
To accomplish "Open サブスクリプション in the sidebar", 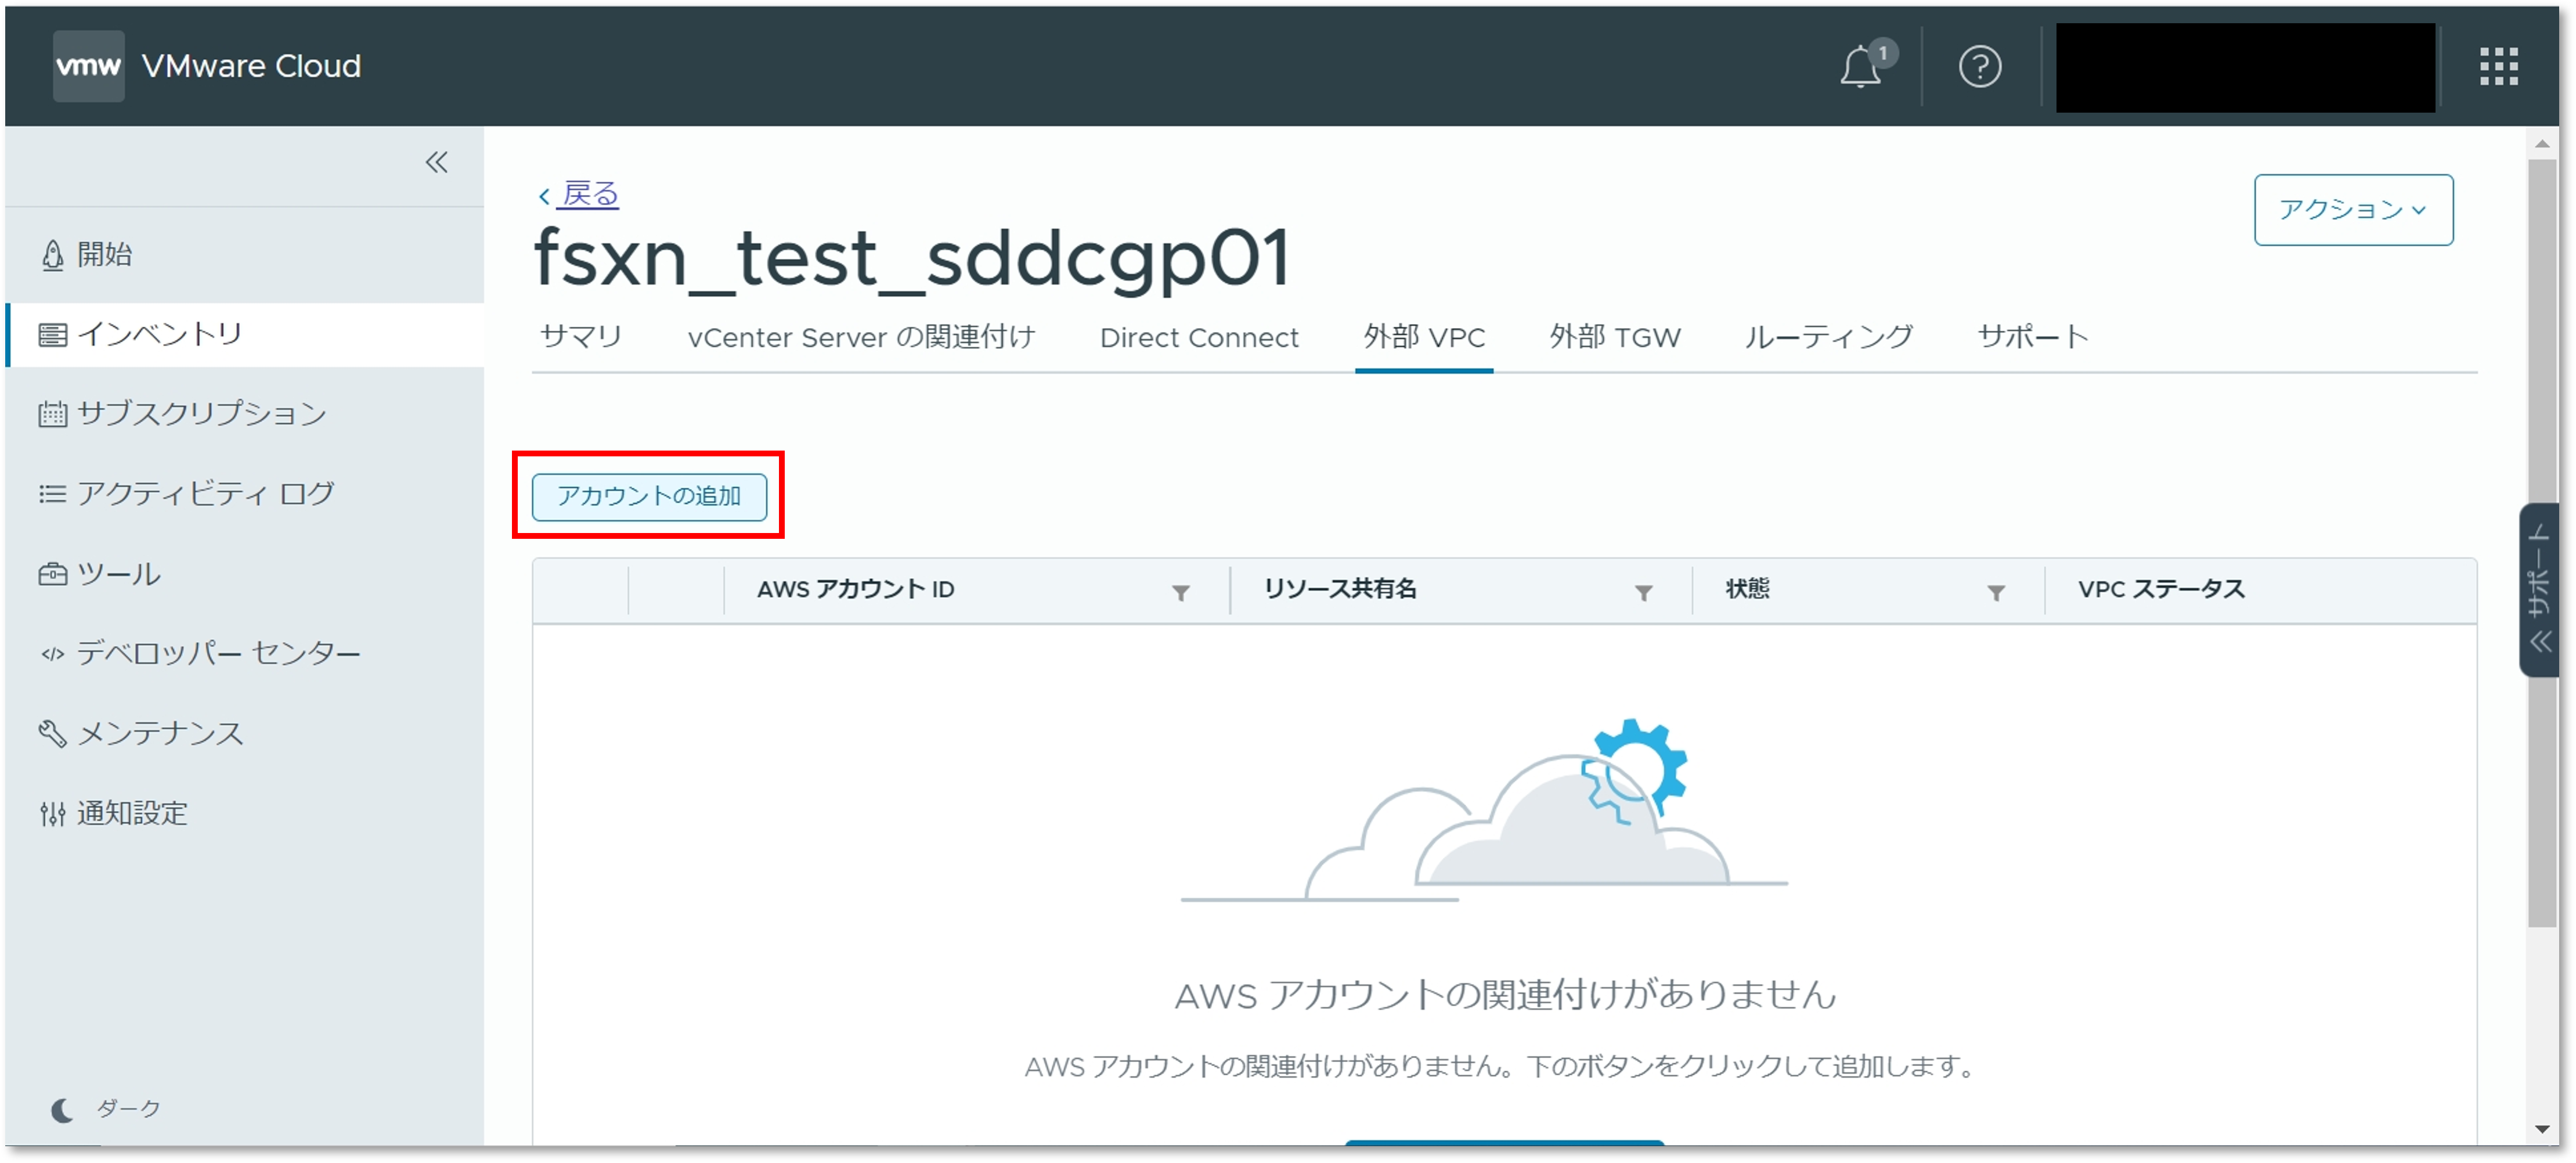I will (183, 413).
